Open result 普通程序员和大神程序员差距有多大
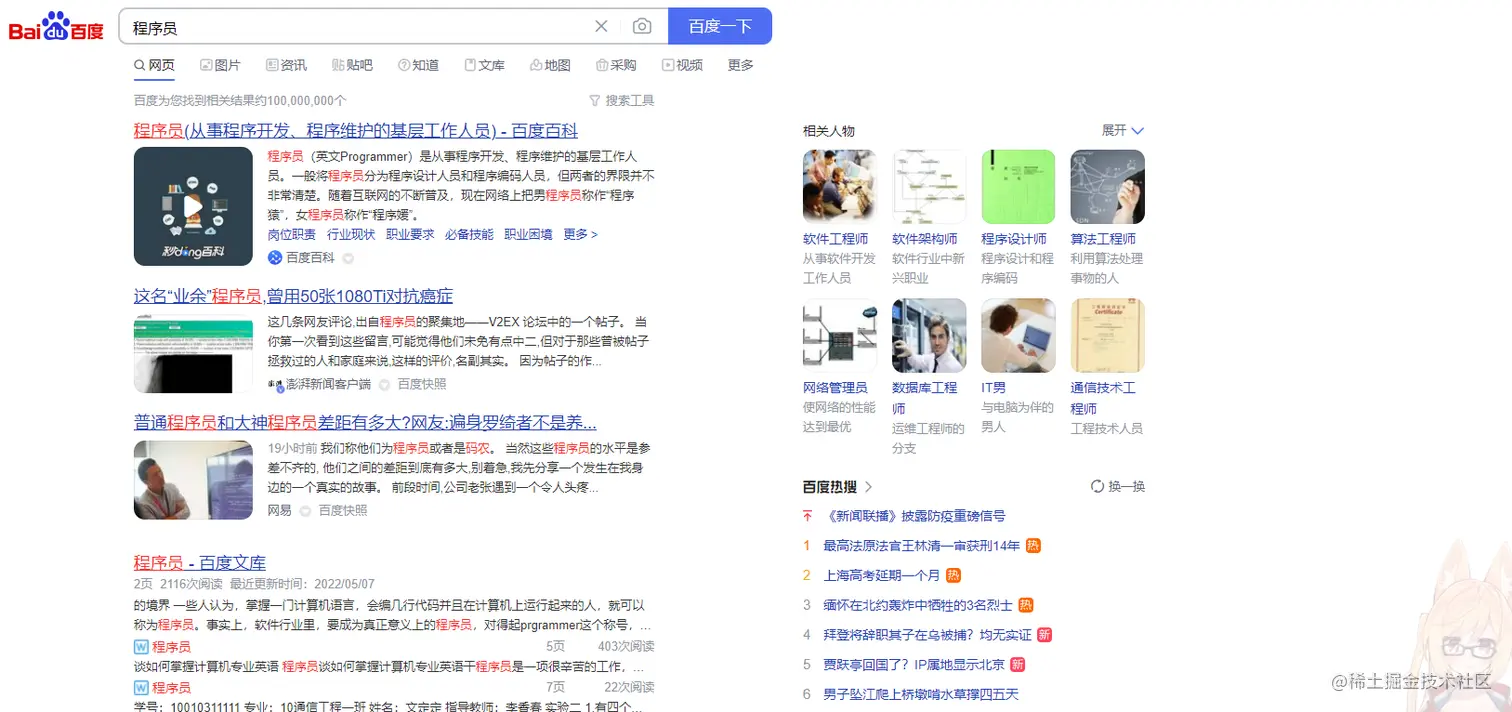The image size is (1512, 712). coord(365,422)
